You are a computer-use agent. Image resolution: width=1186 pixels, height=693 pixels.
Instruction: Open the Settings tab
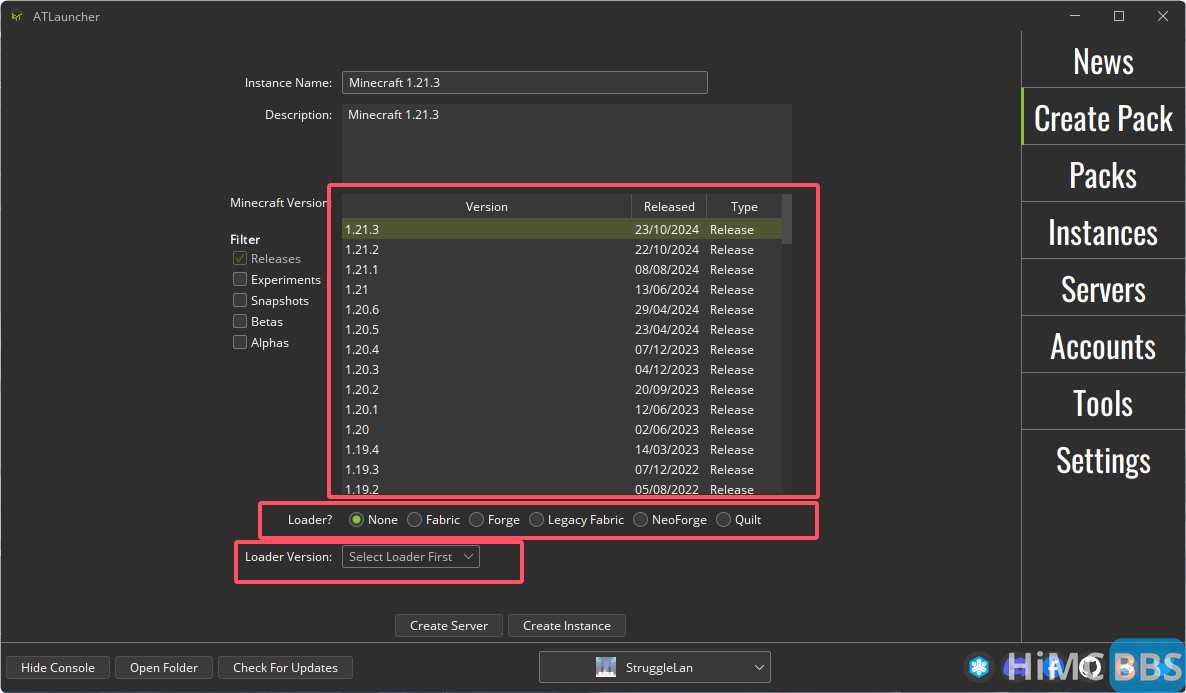[x=1103, y=460]
